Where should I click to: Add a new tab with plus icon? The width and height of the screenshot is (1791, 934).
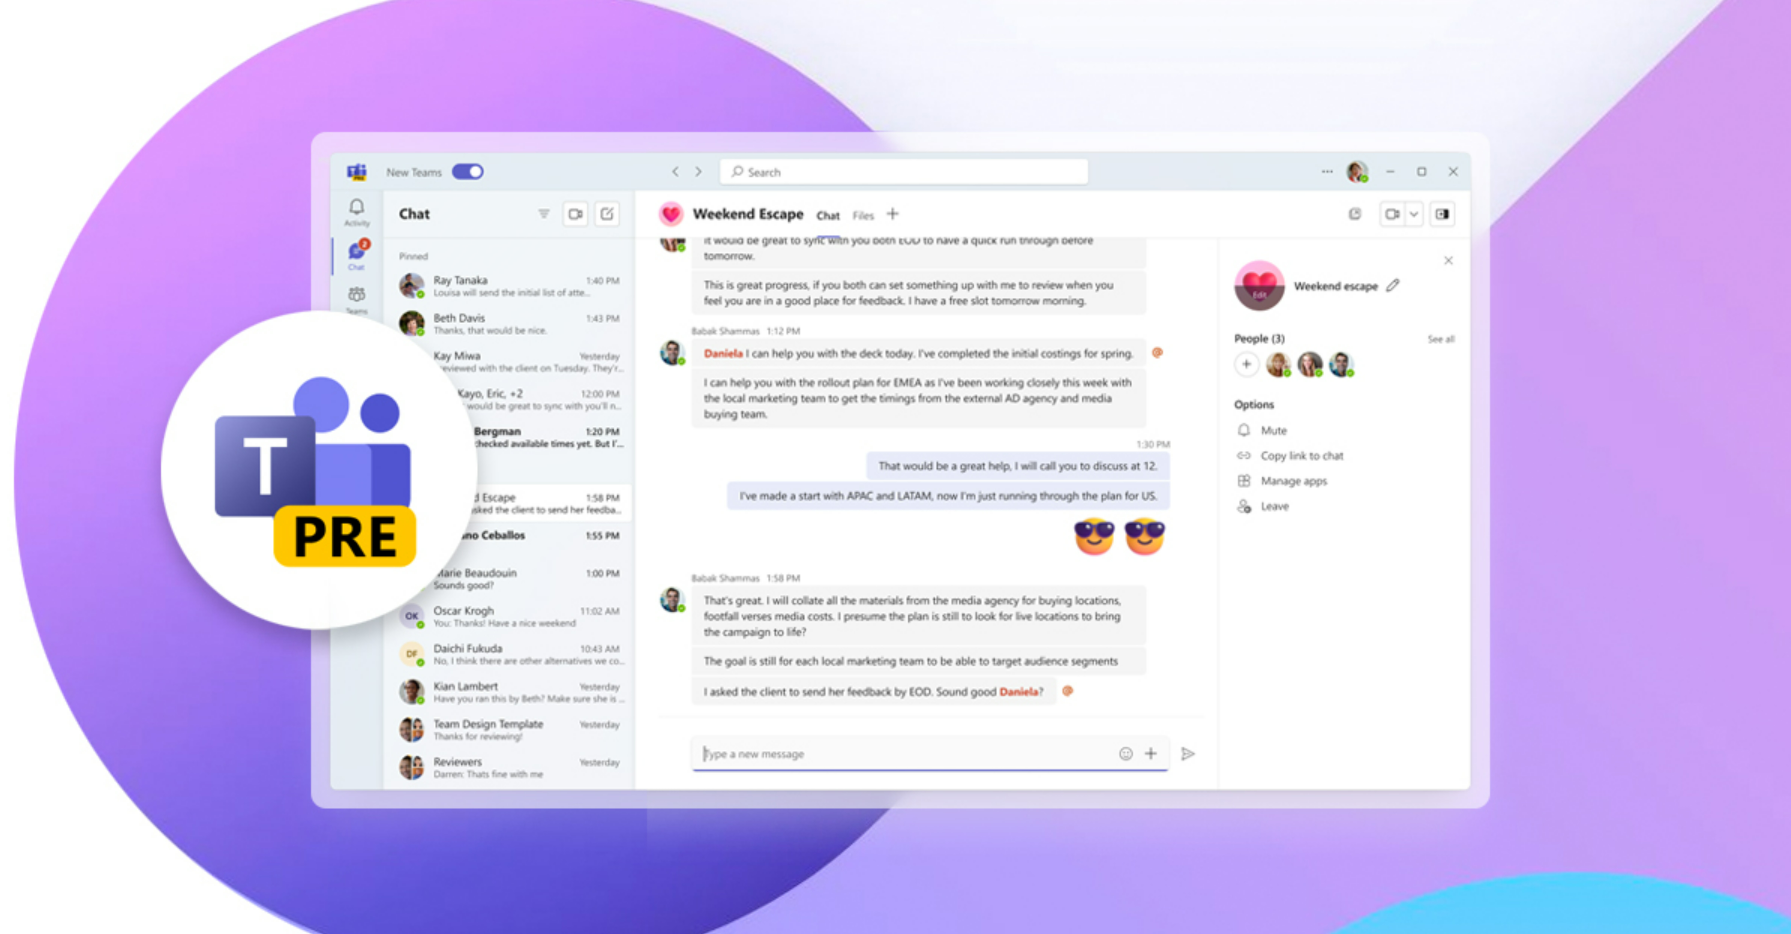pos(893,214)
